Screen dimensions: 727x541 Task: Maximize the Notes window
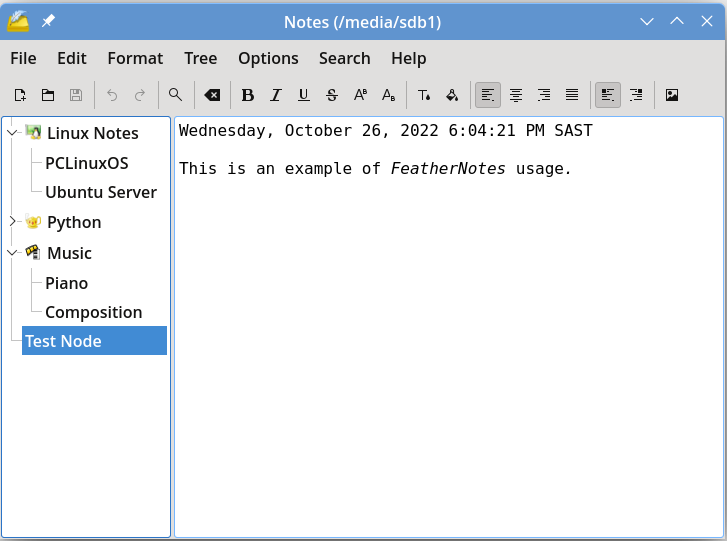(677, 21)
